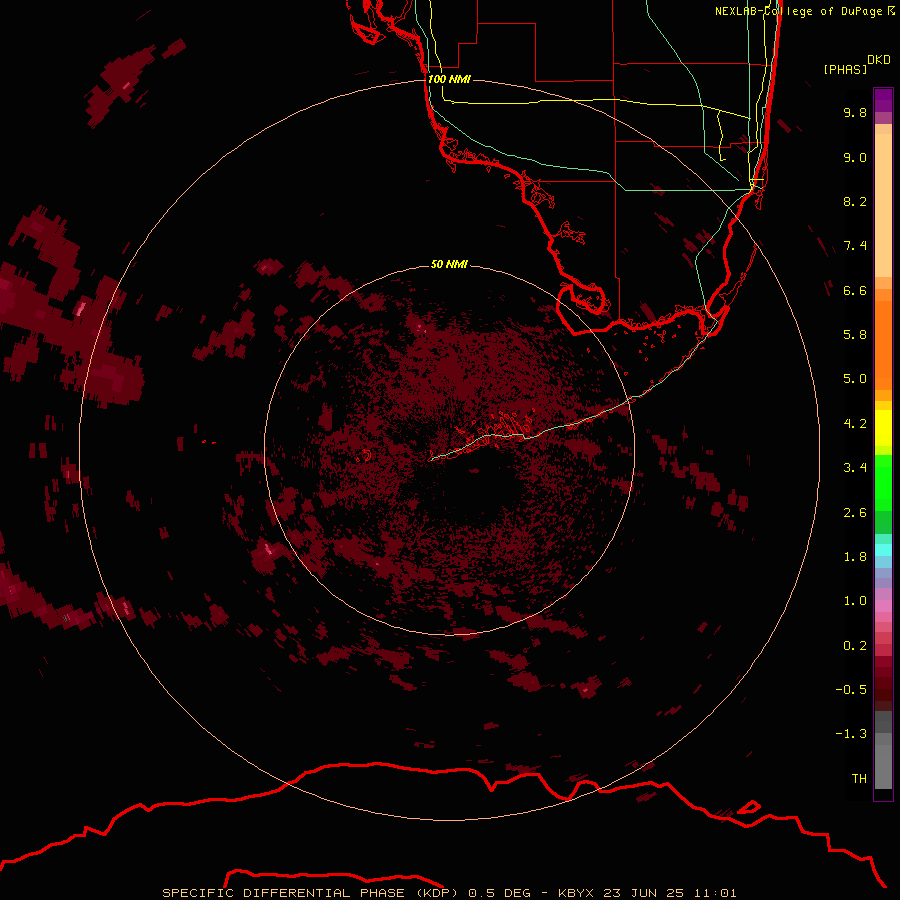The height and width of the screenshot is (900, 900).
Task: Click the 100 NMI range ring label
Action: point(449,79)
